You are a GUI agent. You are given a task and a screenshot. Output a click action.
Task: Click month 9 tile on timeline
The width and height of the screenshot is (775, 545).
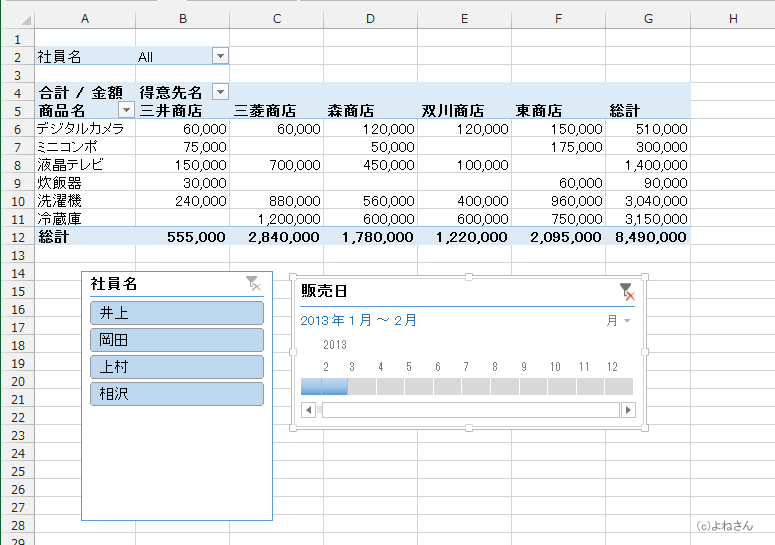click(x=533, y=386)
